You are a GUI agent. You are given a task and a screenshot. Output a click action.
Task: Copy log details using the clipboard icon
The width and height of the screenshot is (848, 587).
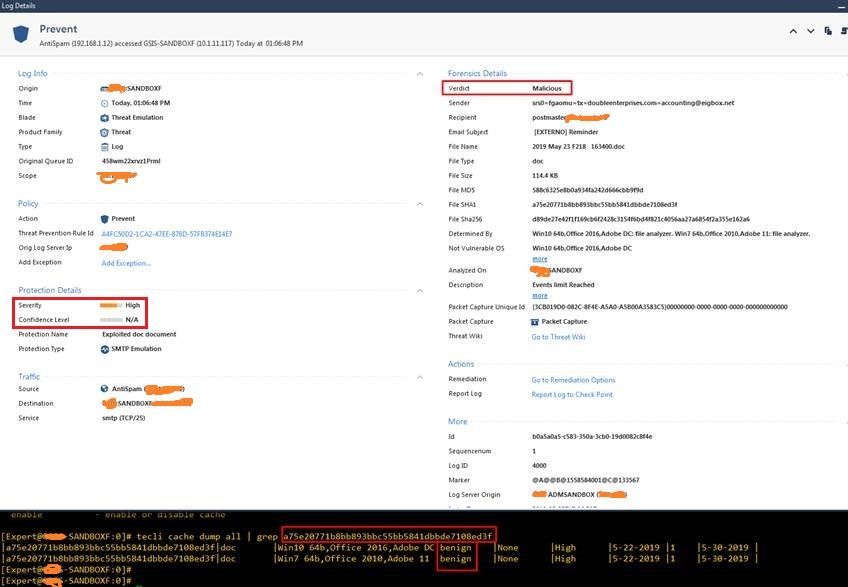click(x=827, y=31)
